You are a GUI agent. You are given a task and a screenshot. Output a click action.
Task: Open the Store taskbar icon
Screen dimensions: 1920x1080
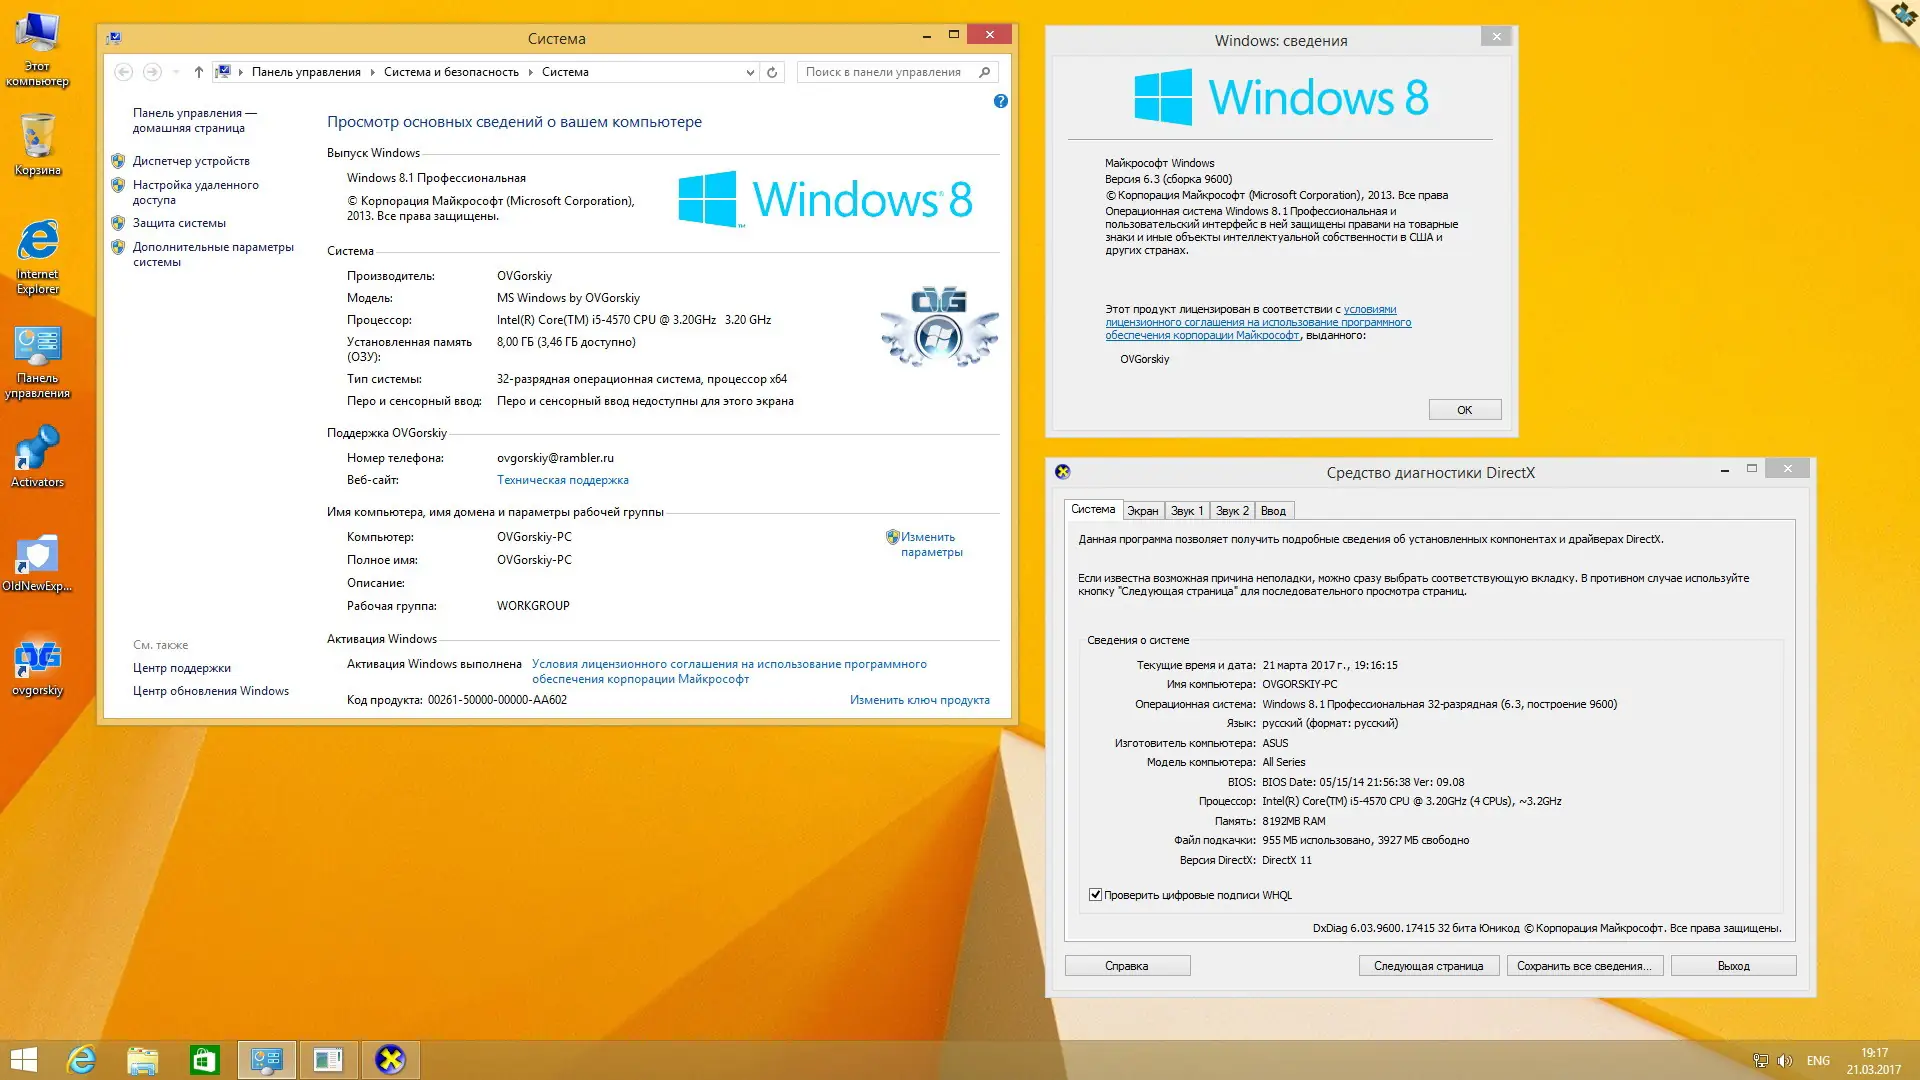click(205, 1060)
